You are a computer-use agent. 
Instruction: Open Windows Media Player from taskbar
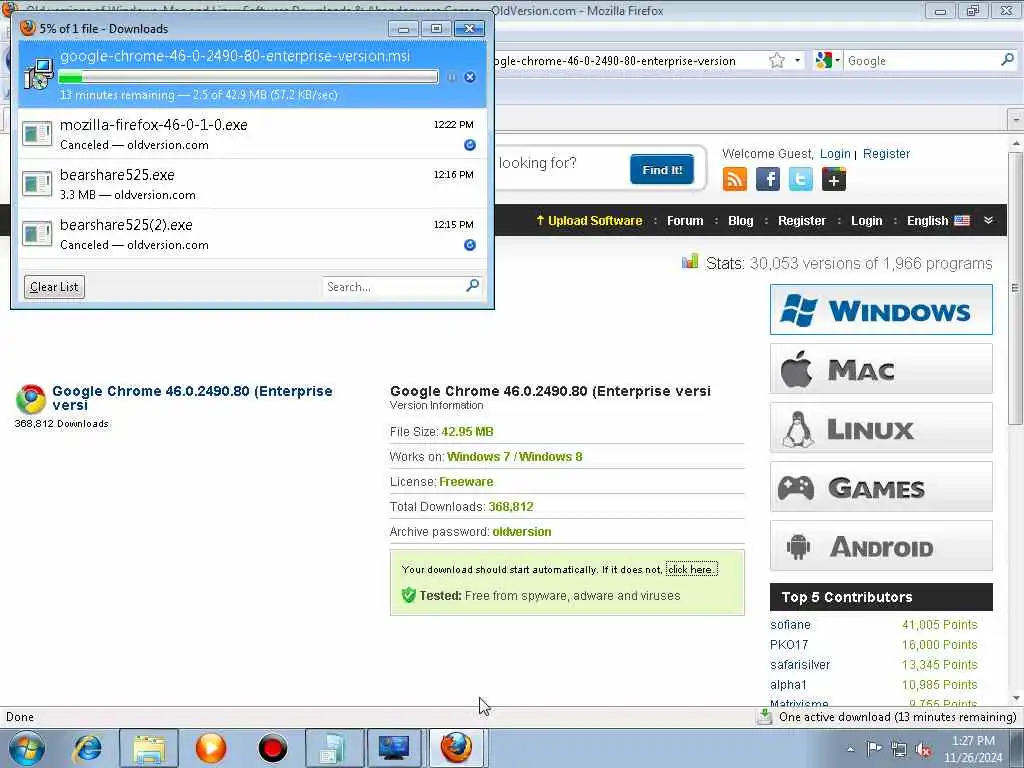point(211,748)
